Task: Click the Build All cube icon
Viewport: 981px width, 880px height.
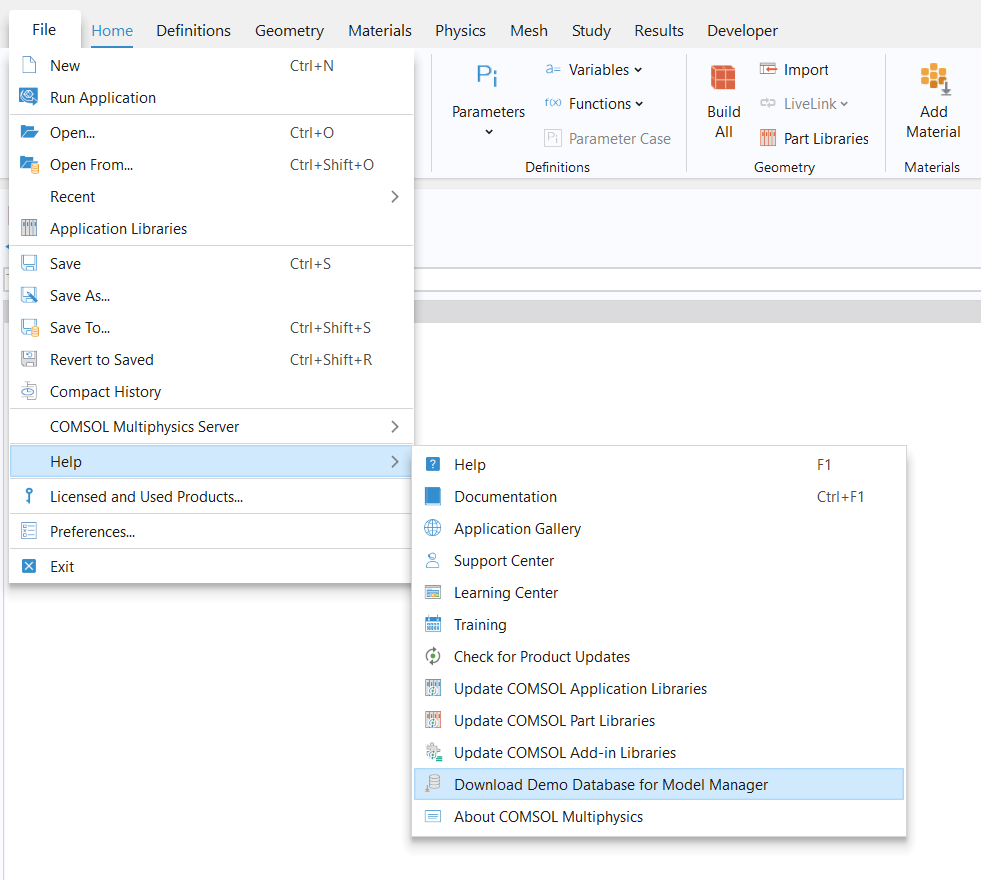Action: click(x=723, y=78)
